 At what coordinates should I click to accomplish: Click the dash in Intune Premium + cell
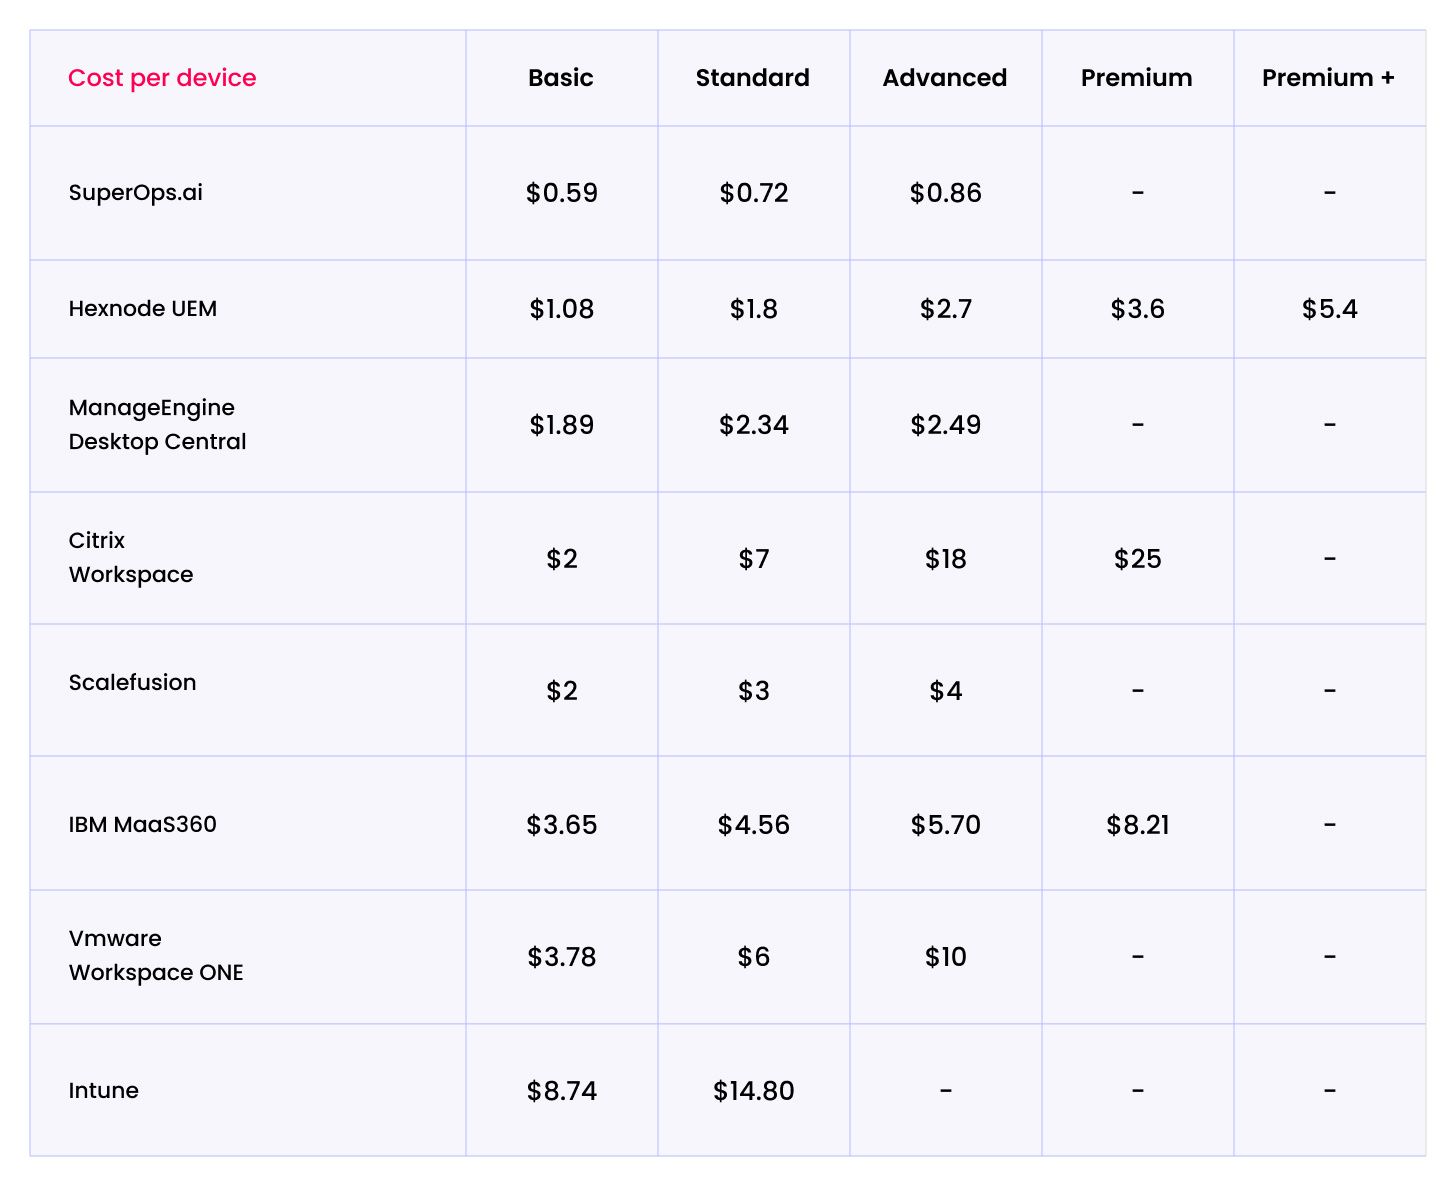(x=1330, y=1090)
